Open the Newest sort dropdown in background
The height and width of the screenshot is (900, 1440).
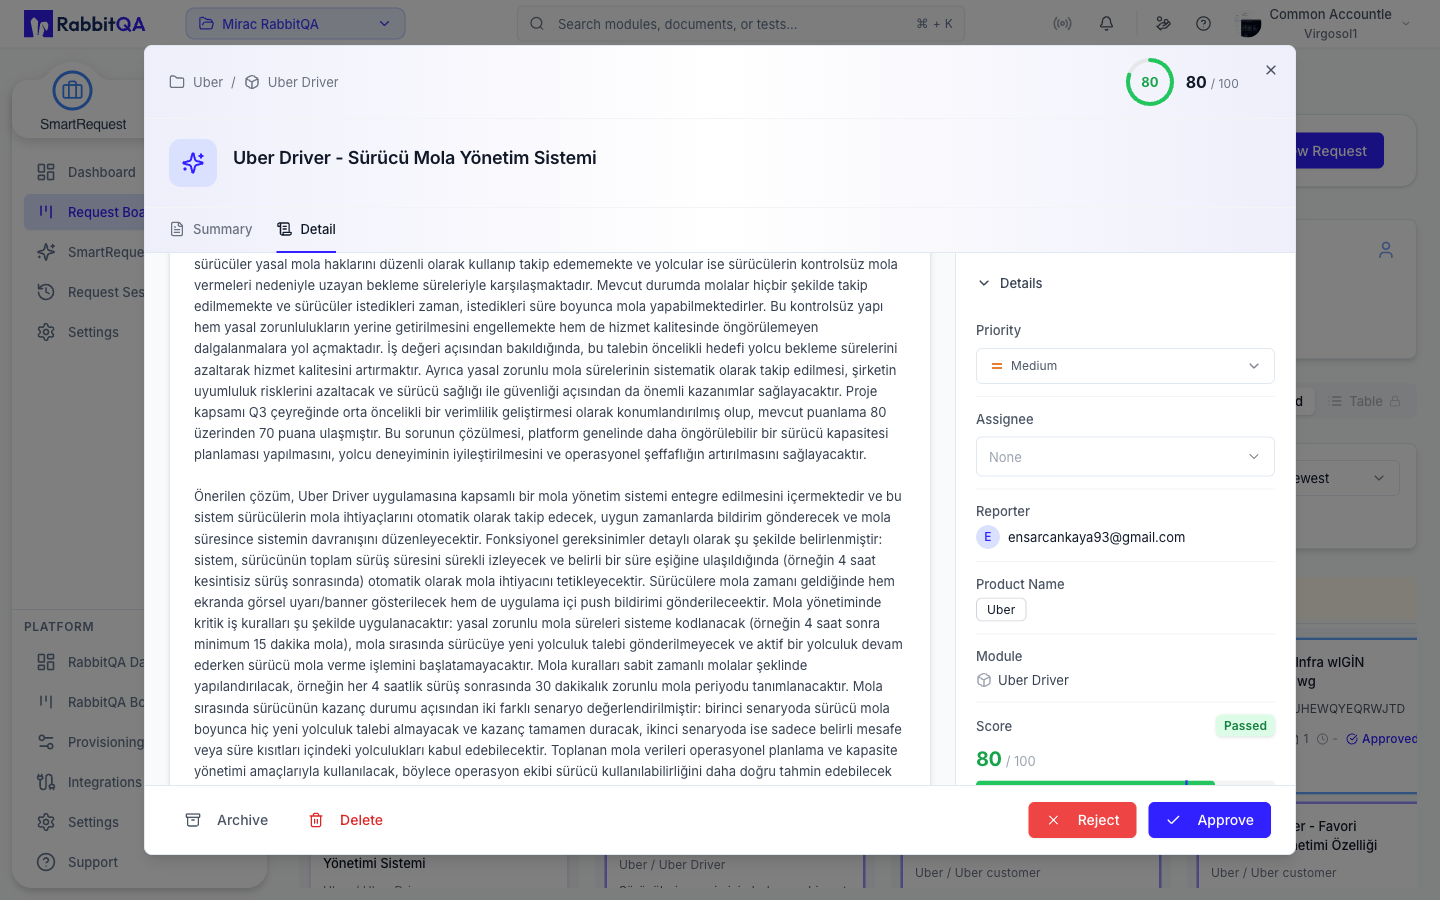[1348, 478]
